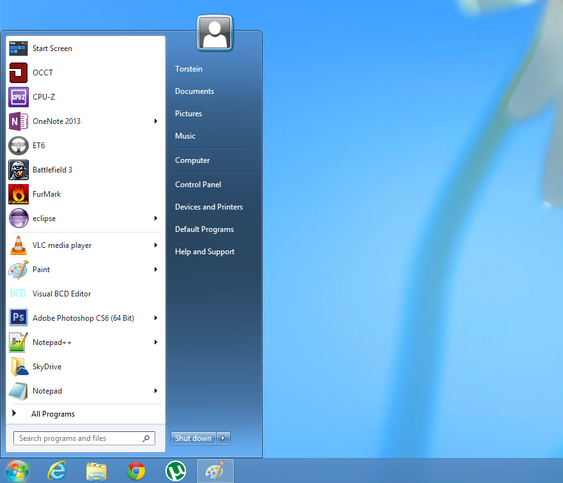Select the 'FurMark' program label
Image resolution: width=563 pixels, height=483 pixels.
coord(47,194)
